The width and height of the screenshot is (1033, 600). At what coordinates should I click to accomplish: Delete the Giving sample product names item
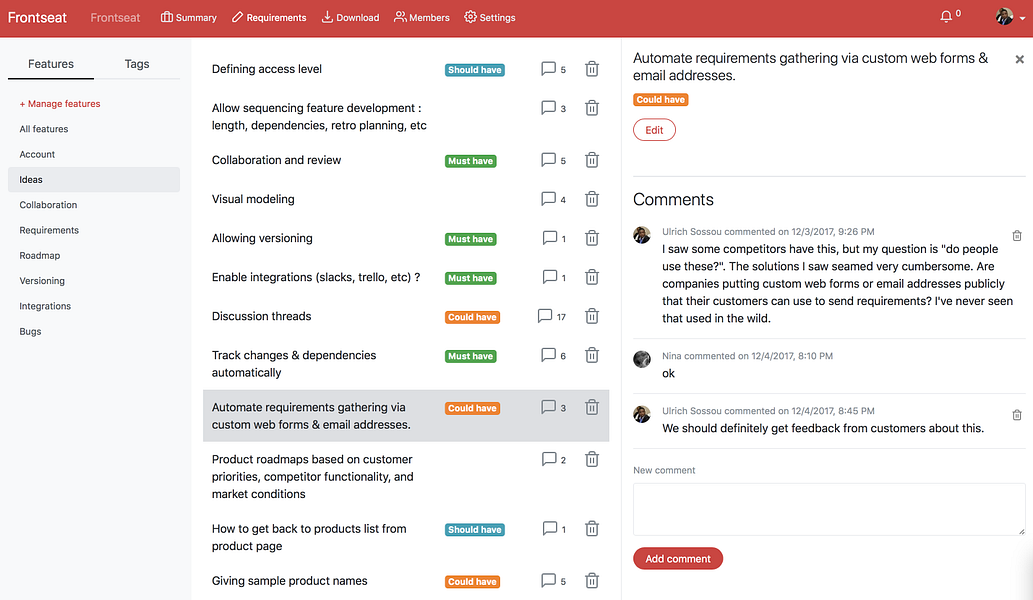(x=592, y=580)
